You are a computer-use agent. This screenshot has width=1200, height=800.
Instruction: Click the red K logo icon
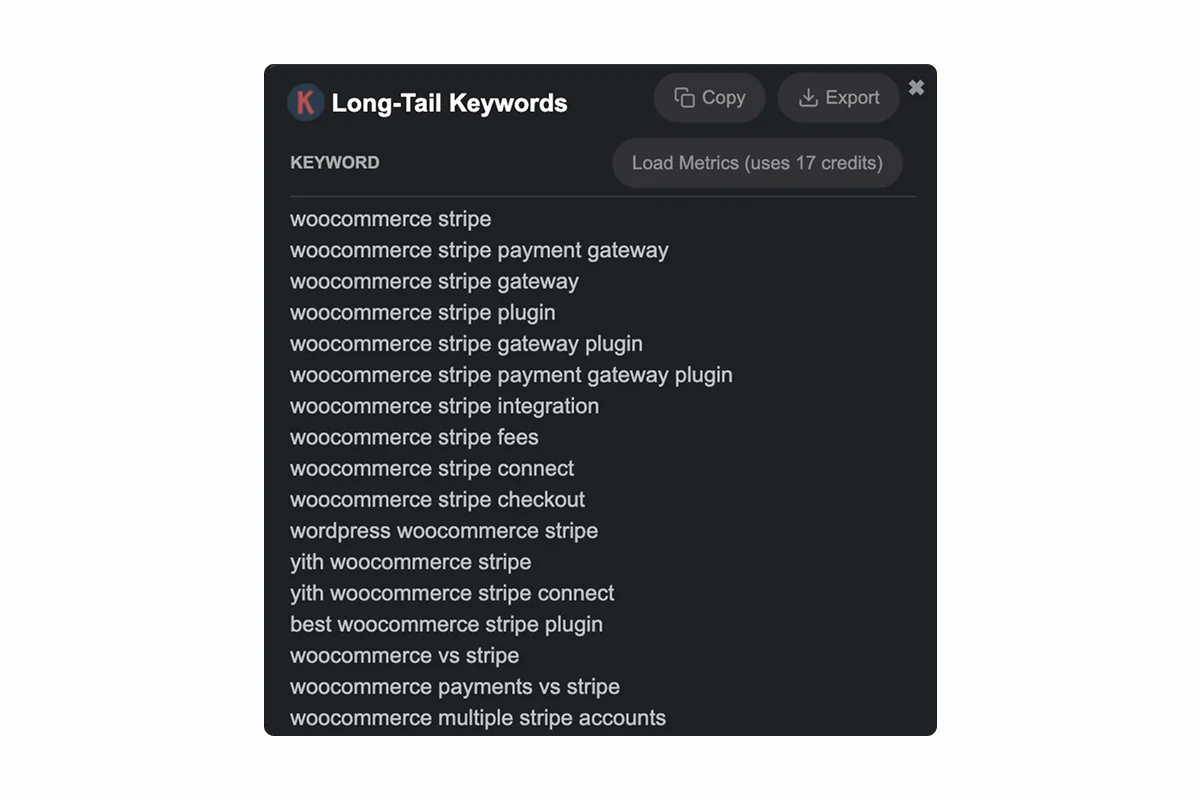click(x=305, y=102)
